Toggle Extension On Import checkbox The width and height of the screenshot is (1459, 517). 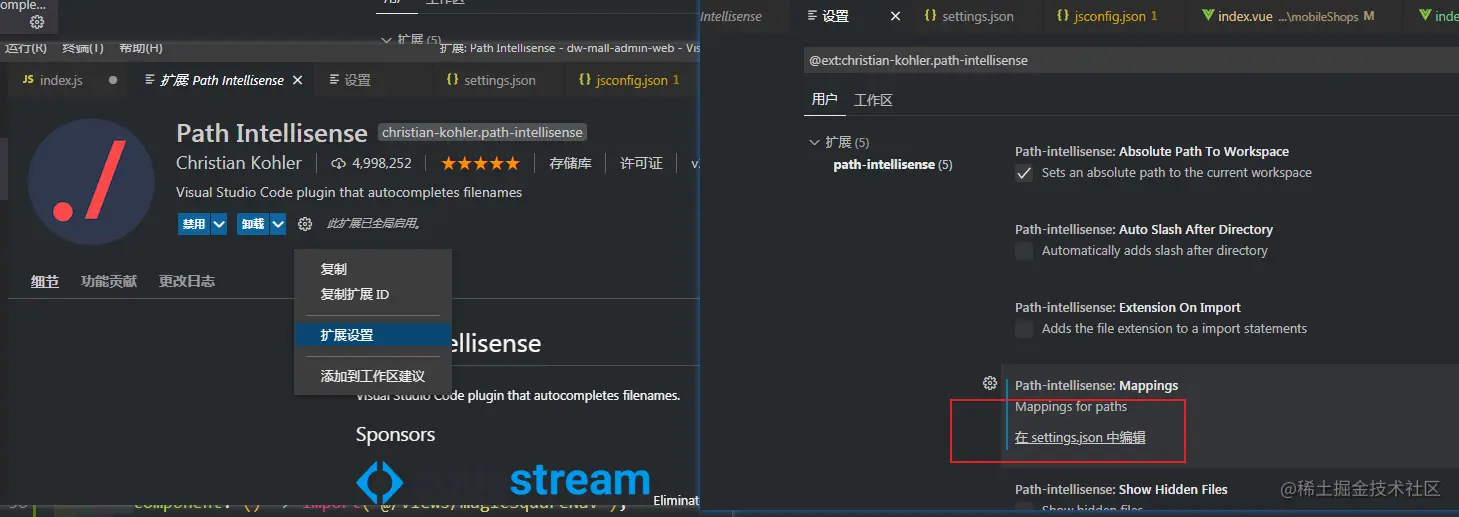pyautogui.click(x=1024, y=329)
